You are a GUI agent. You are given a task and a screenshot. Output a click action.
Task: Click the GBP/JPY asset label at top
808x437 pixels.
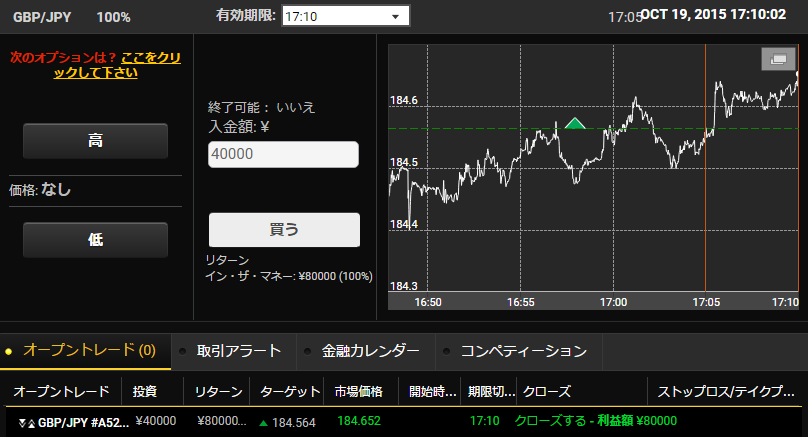point(42,18)
